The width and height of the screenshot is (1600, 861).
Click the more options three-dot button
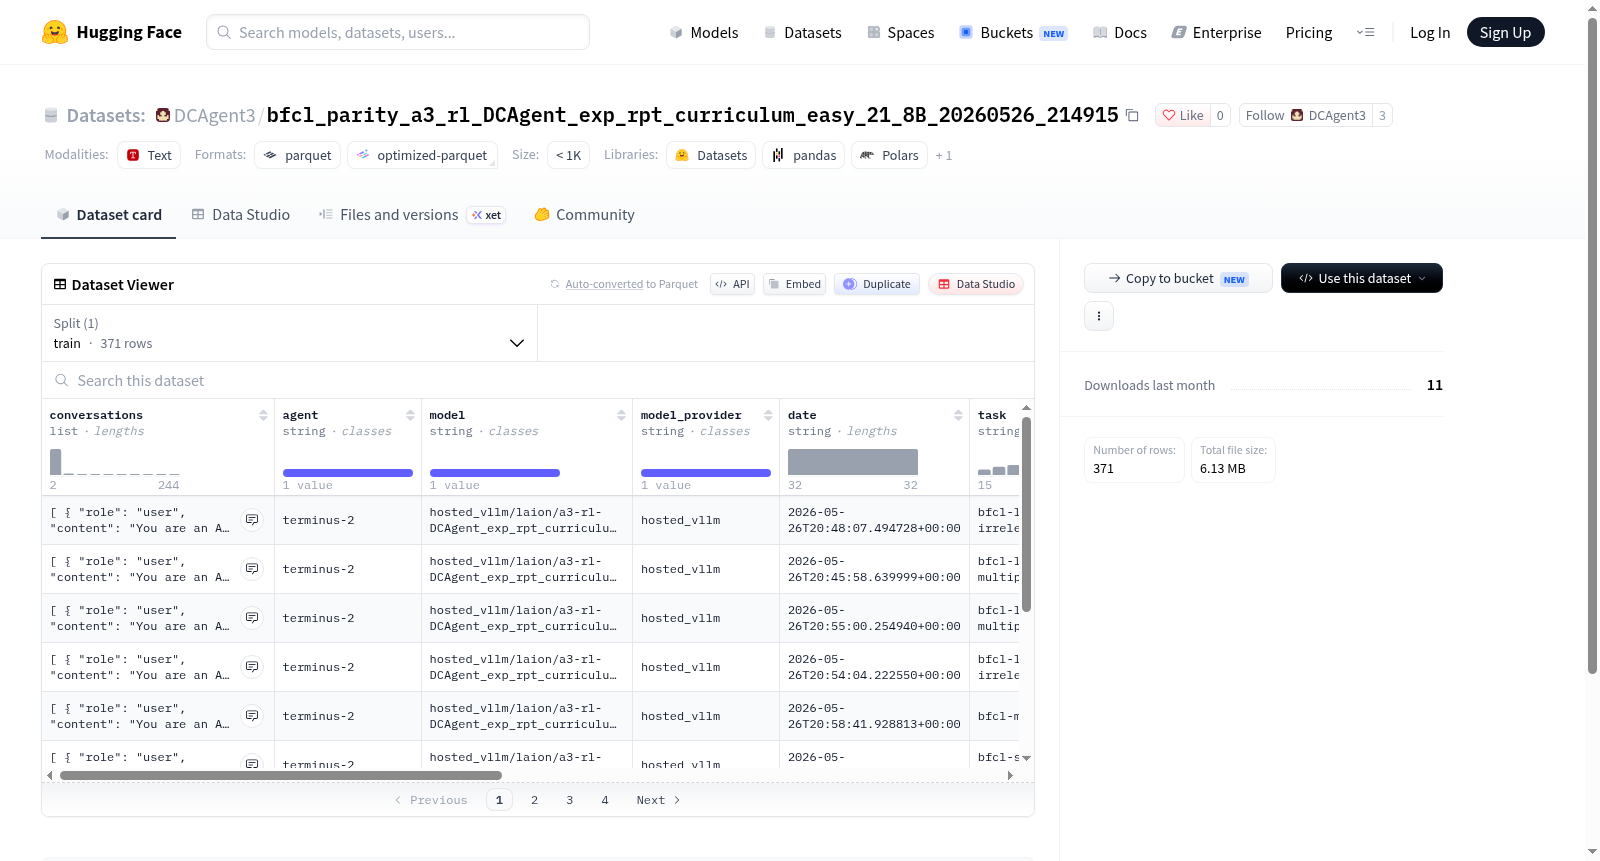(1099, 316)
